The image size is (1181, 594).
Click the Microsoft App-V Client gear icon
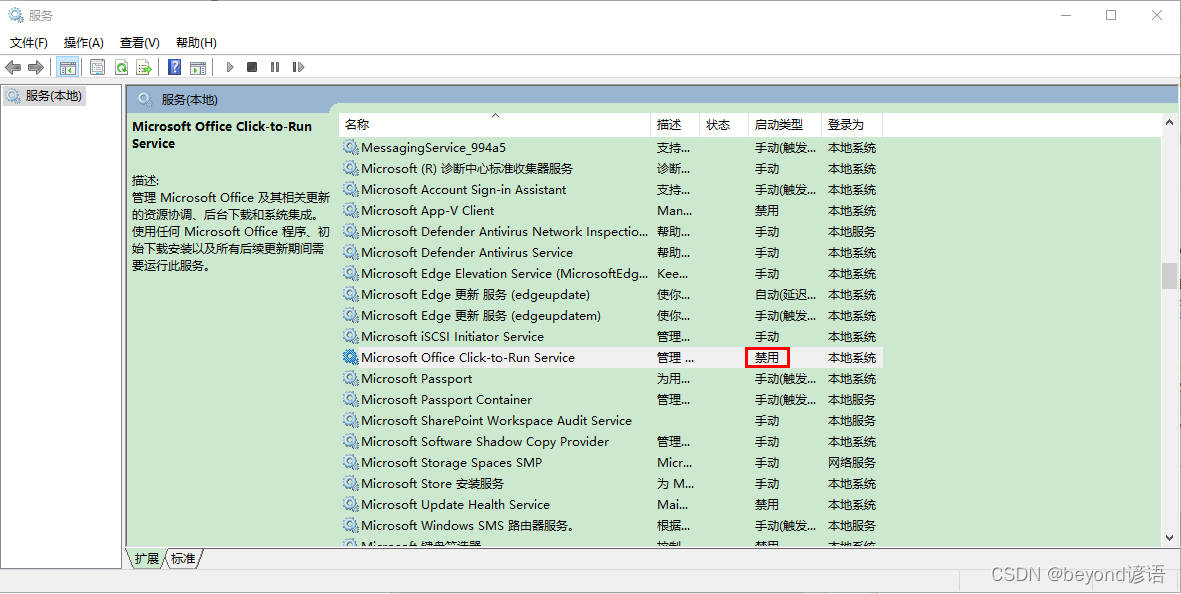350,211
